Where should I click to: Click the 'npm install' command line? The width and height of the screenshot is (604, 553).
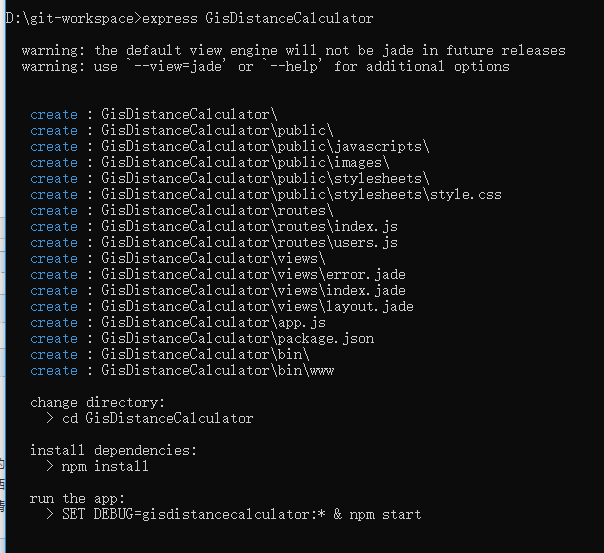(x=105, y=466)
